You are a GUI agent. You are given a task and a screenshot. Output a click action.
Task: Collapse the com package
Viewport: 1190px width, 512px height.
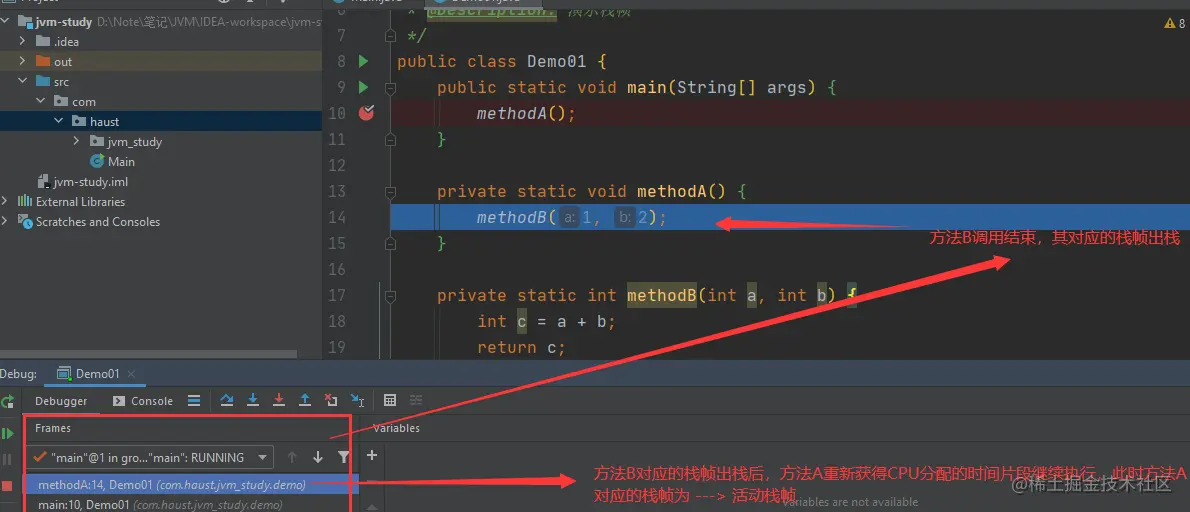coord(41,101)
